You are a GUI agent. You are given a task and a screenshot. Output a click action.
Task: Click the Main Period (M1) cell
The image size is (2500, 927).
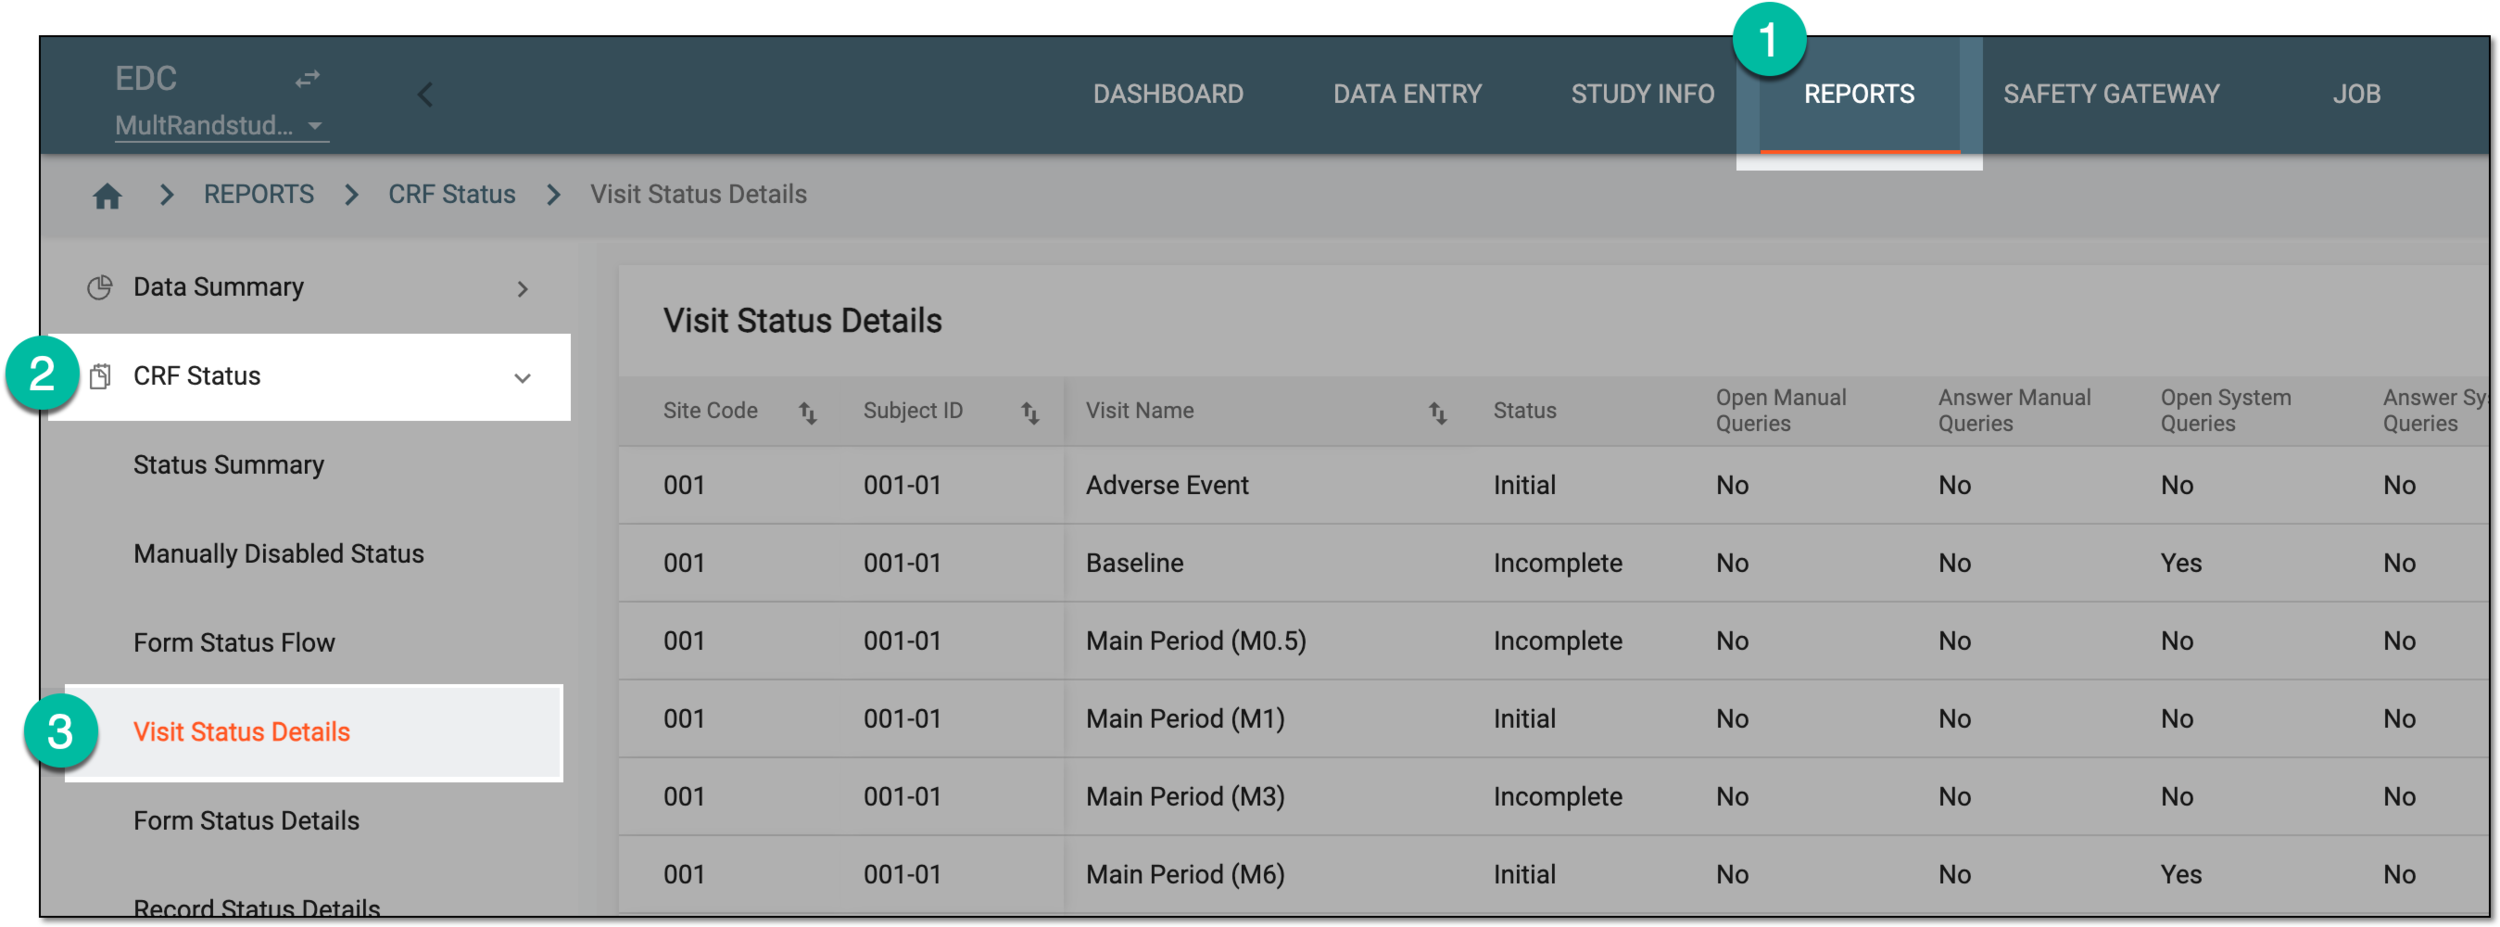[1185, 720]
